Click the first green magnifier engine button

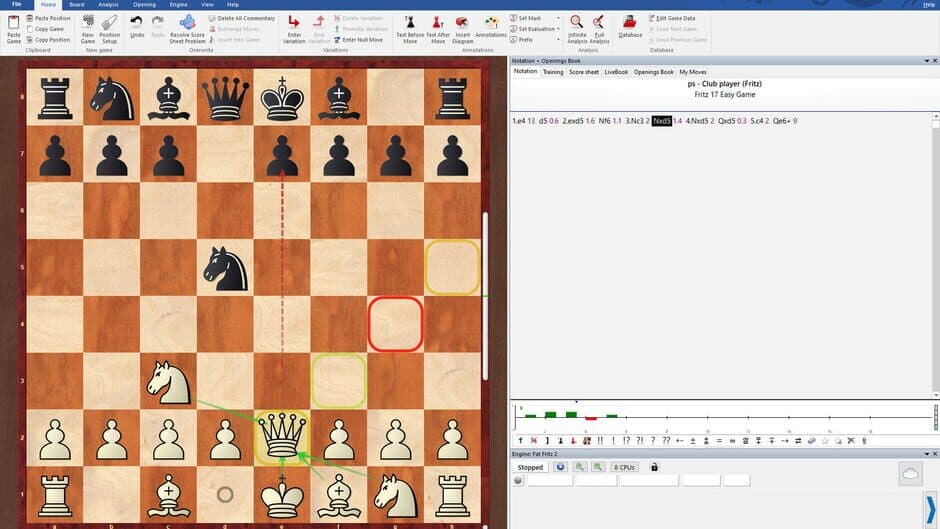click(x=580, y=467)
